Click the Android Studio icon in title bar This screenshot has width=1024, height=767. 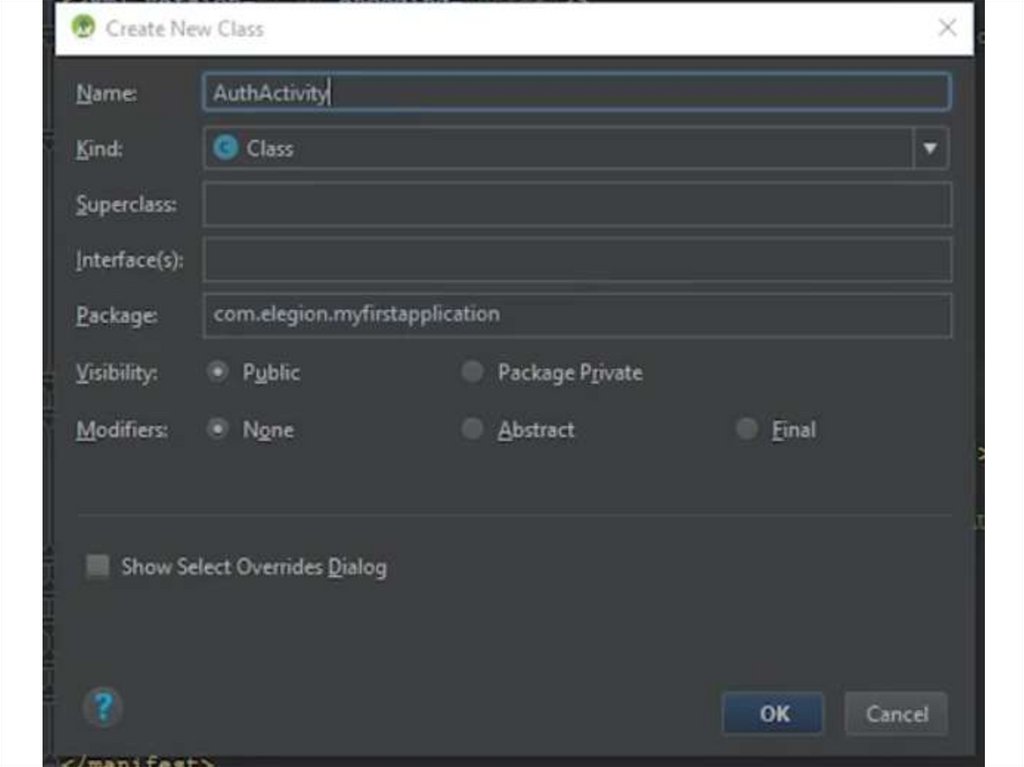pos(84,27)
